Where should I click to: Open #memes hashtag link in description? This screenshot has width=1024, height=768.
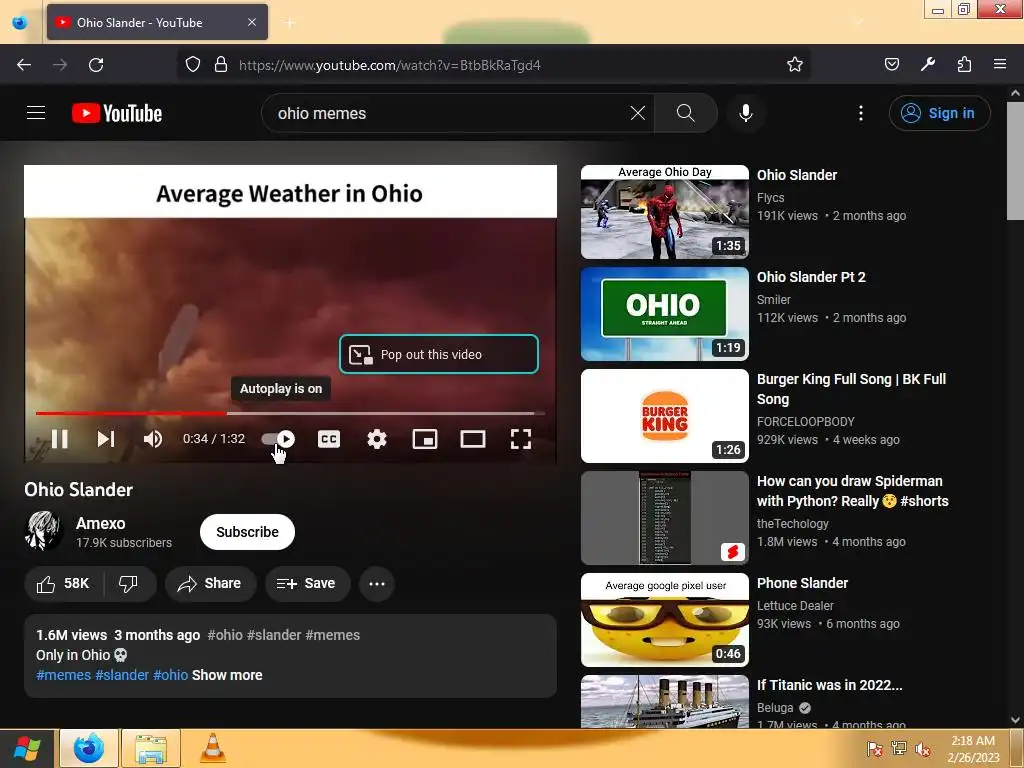pyautogui.click(x=63, y=675)
